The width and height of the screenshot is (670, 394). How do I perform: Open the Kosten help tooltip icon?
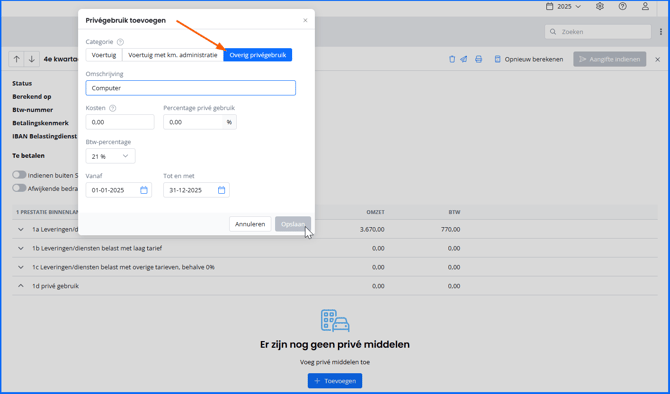coord(112,108)
